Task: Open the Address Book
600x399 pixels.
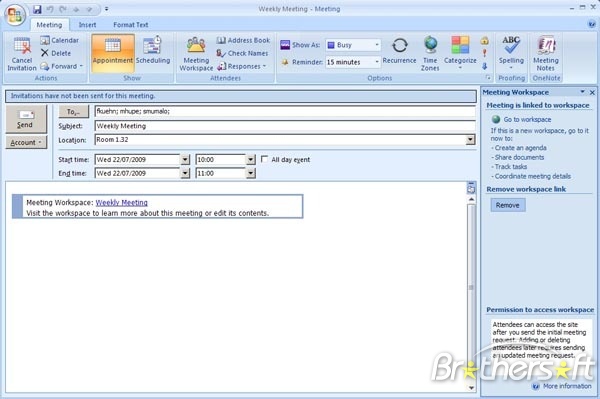Action: point(243,40)
